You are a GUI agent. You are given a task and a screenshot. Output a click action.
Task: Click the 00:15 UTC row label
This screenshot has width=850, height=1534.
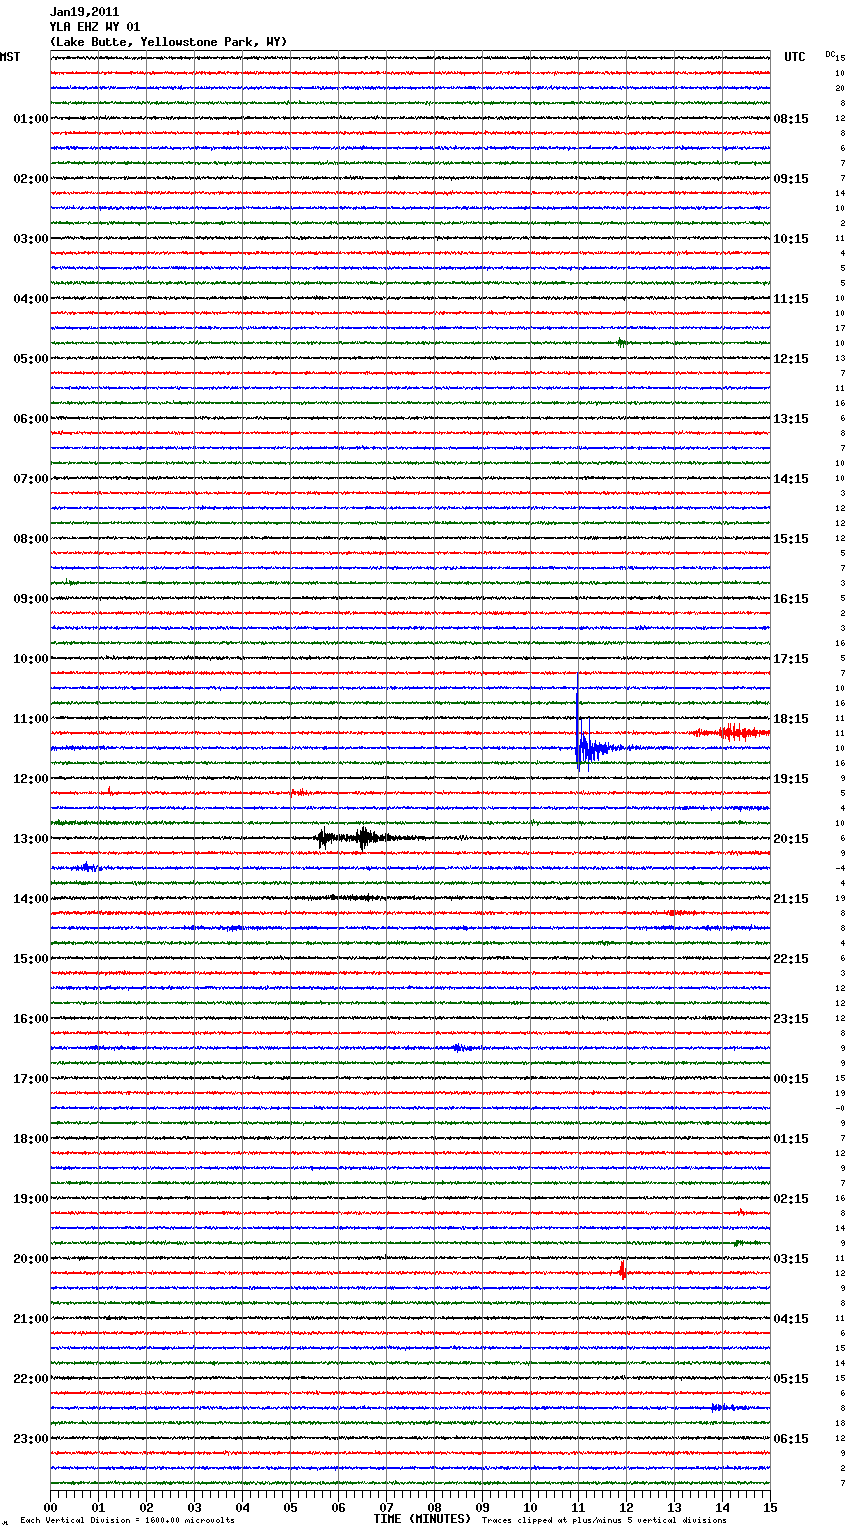click(791, 1079)
